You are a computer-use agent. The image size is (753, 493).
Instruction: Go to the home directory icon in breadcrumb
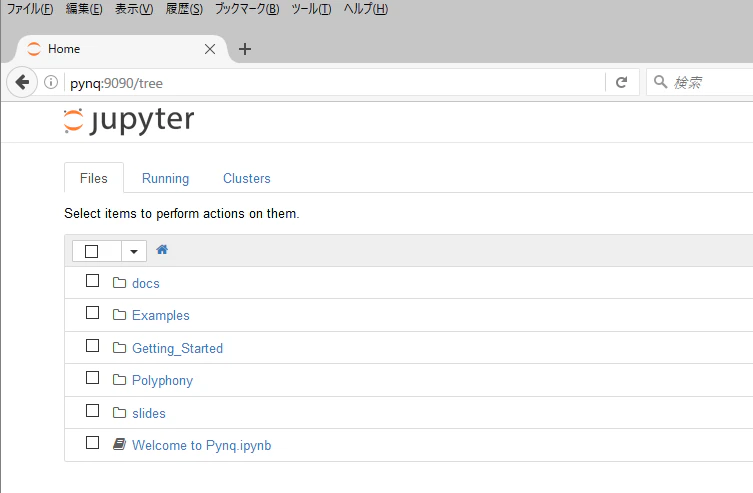tap(162, 250)
